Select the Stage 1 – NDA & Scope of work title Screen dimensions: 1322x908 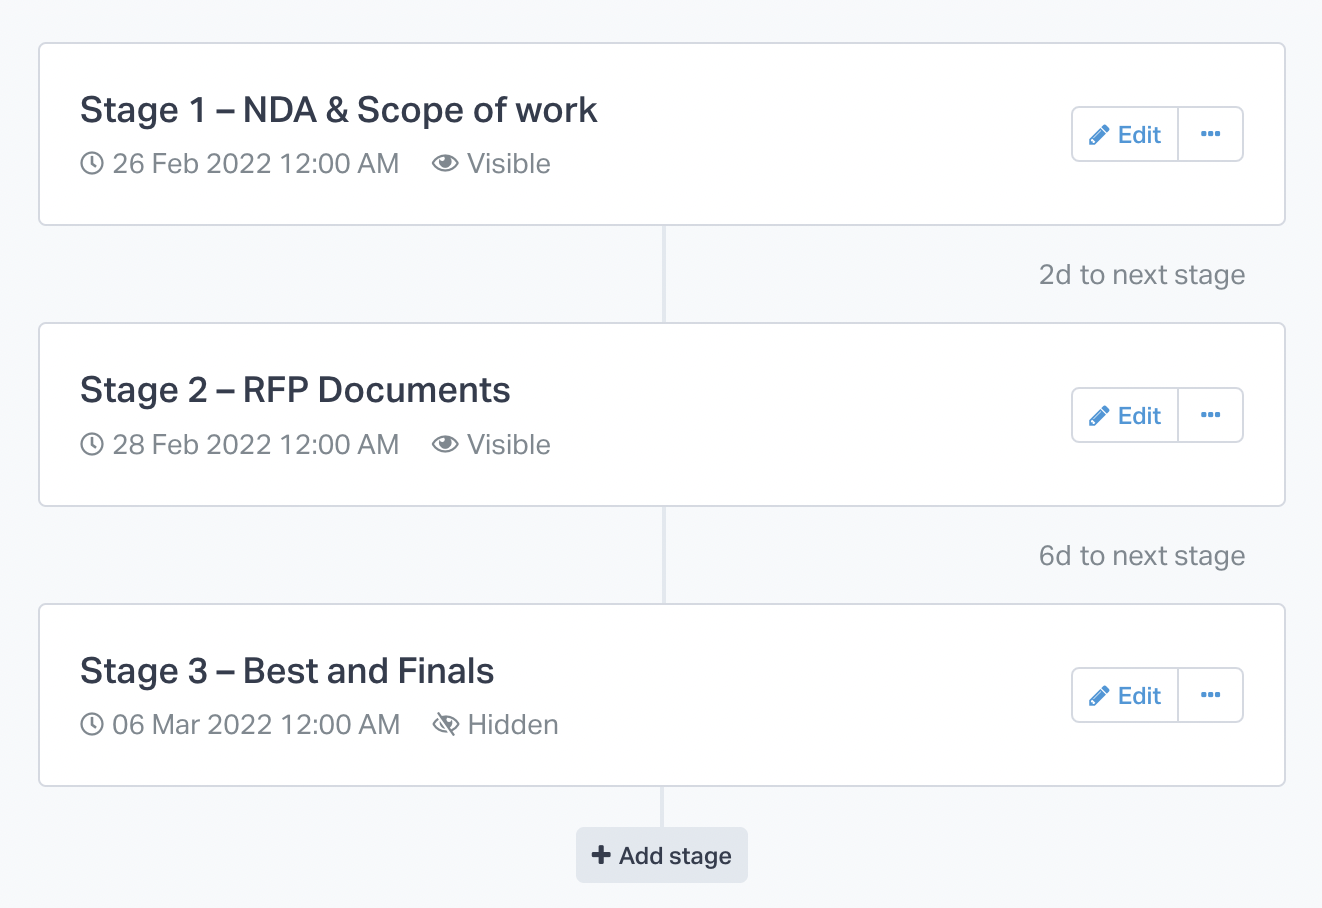(x=339, y=110)
